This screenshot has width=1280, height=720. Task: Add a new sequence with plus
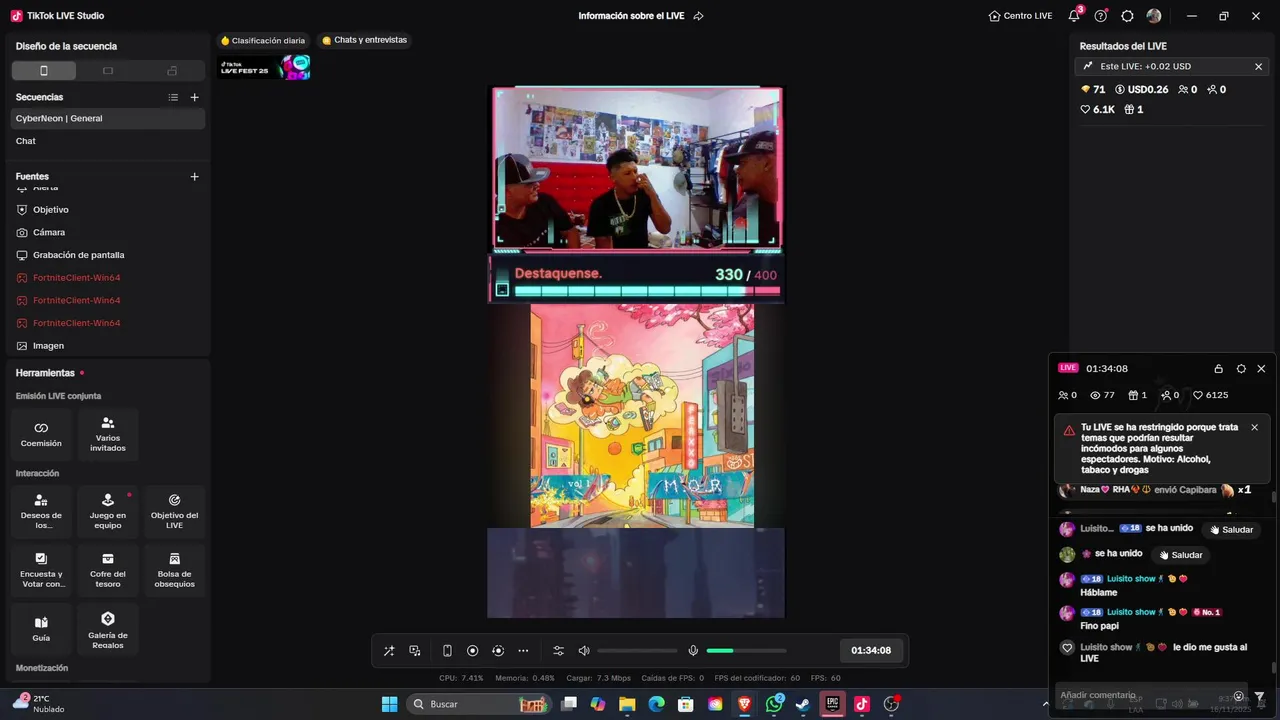195,97
